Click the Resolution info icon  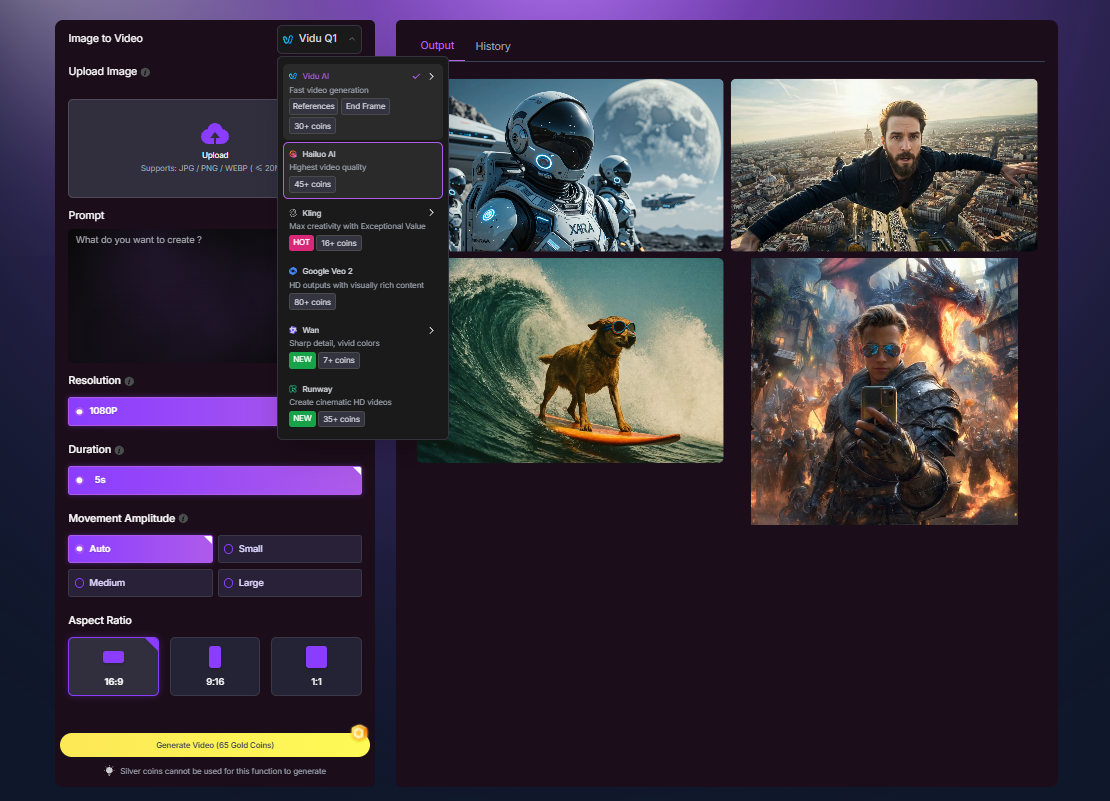click(x=130, y=381)
